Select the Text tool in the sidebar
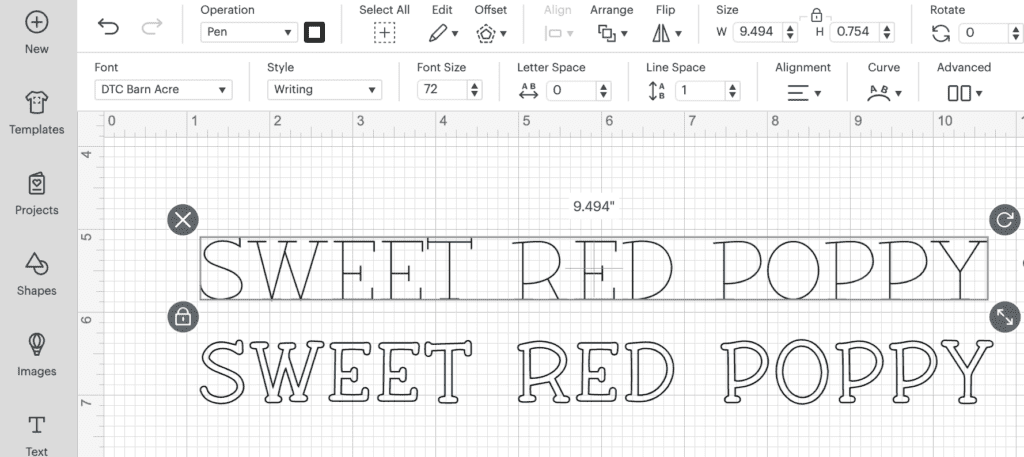This screenshot has width=1024, height=457. (x=37, y=435)
